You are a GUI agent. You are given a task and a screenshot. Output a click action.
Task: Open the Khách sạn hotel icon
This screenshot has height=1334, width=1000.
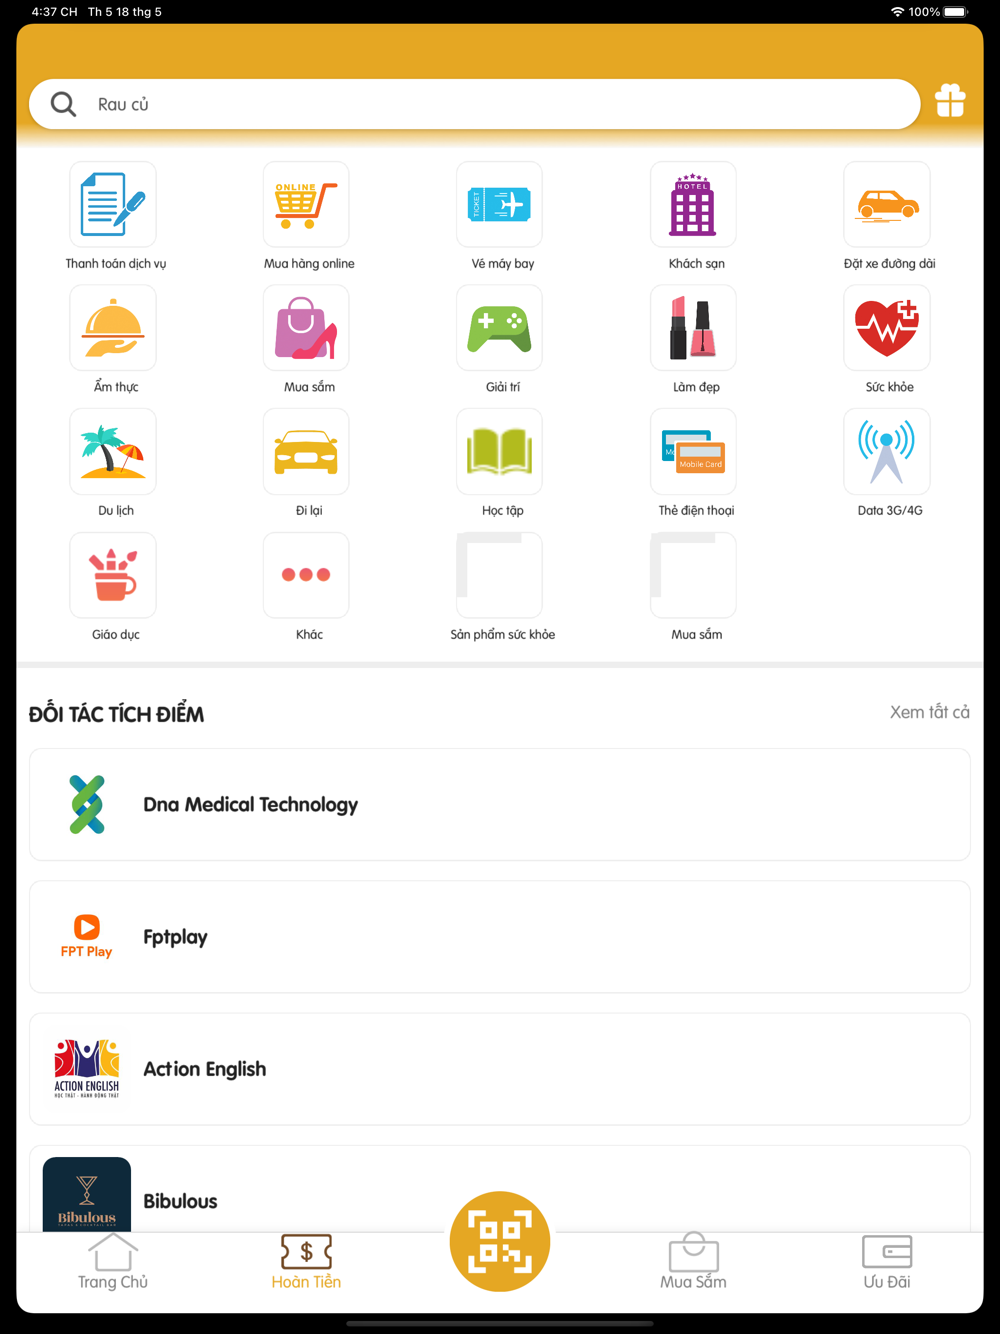(x=693, y=204)
